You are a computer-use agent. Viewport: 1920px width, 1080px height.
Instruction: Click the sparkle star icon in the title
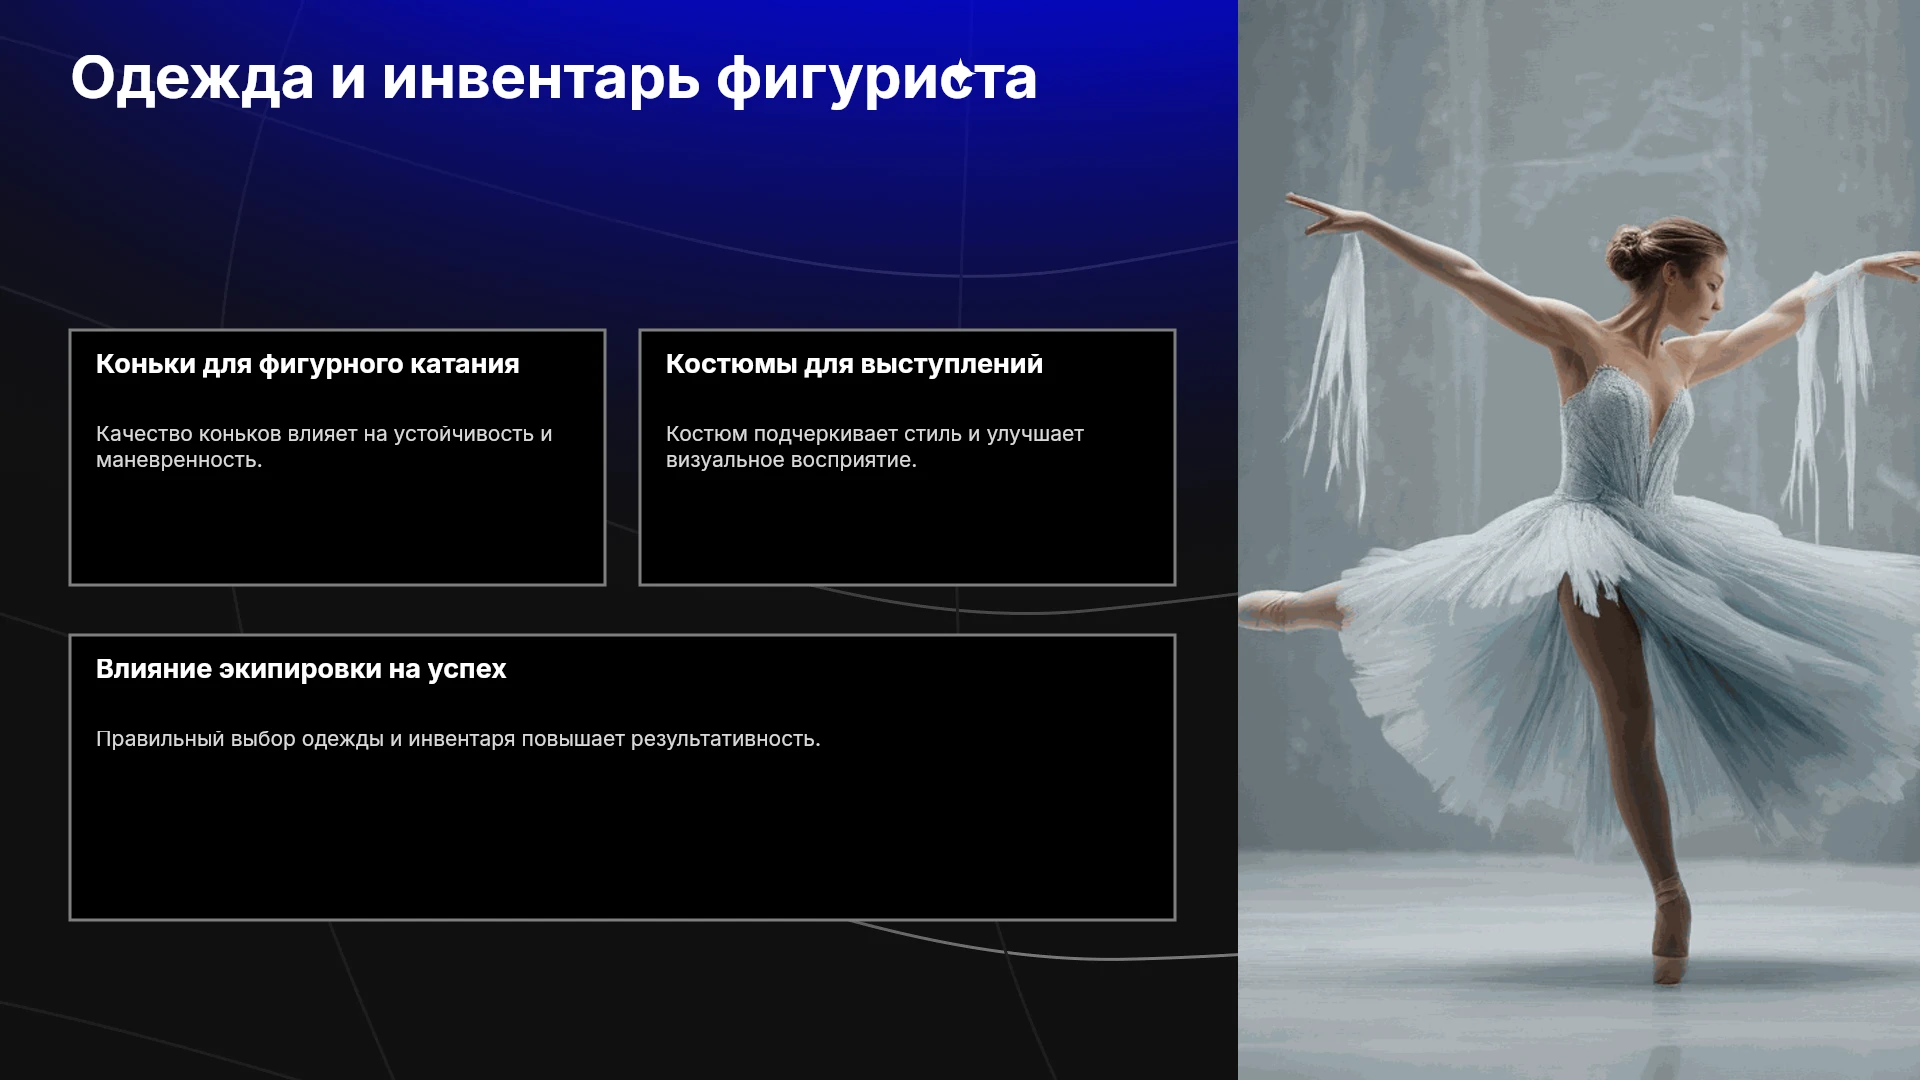(x=960, y=77)
